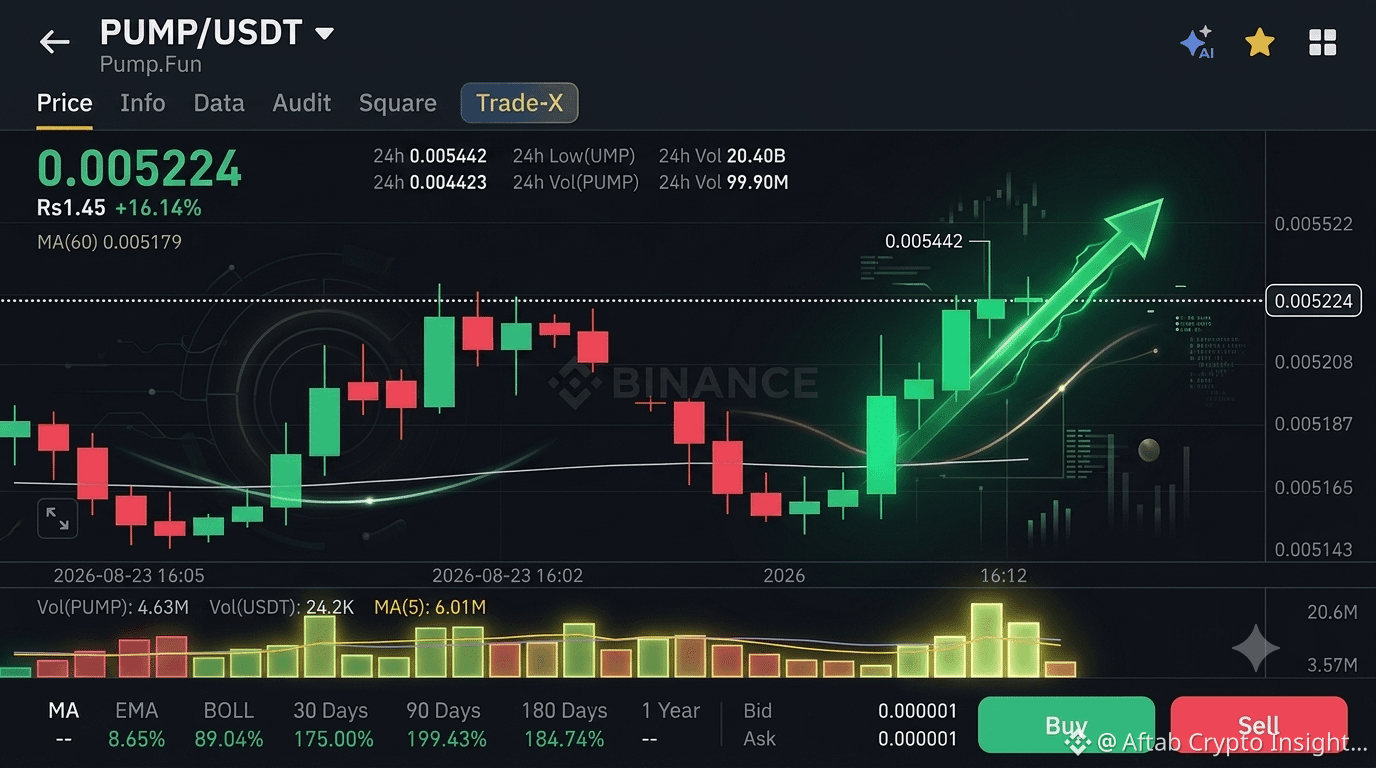Click the 175.00% return under 30 Days
This screenshot has width=1376, height=768.
333,739
